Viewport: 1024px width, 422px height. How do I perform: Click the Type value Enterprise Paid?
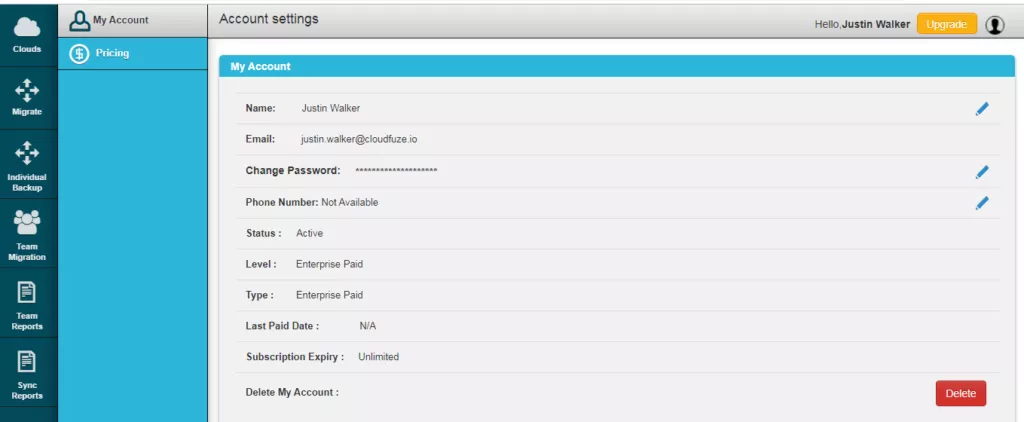[329, 295]
